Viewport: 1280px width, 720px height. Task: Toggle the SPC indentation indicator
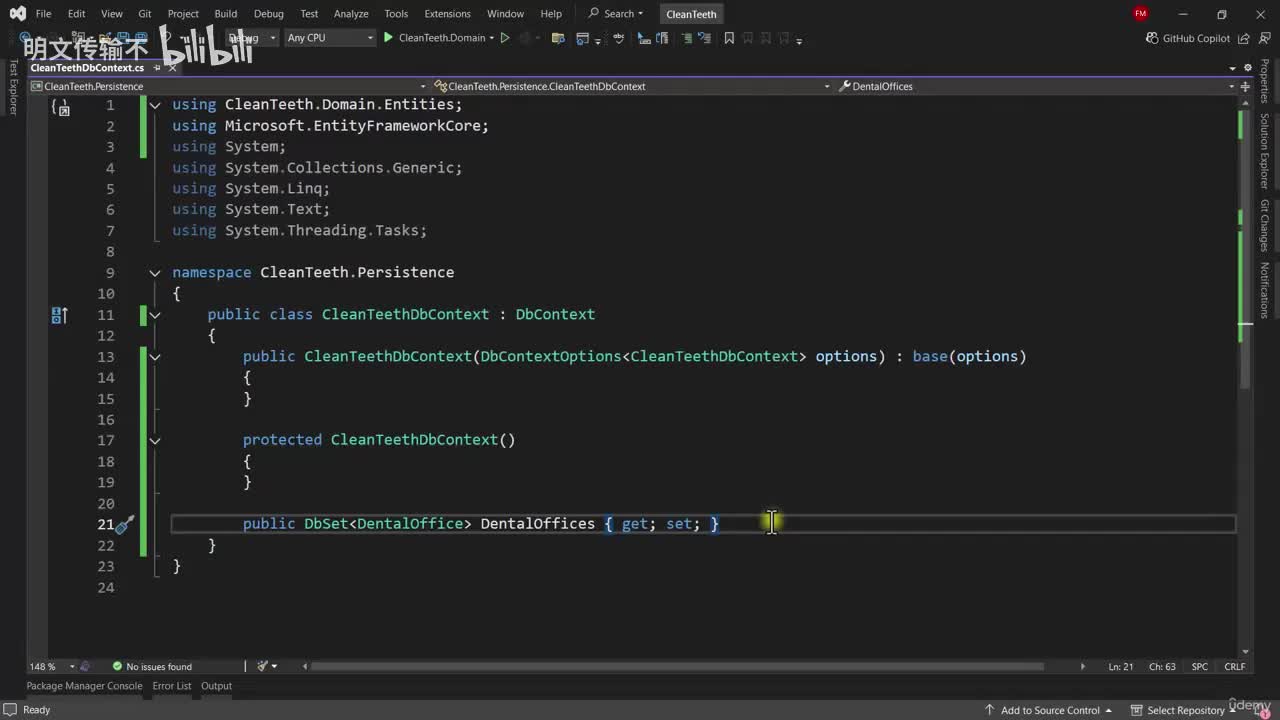(1199, 667)
